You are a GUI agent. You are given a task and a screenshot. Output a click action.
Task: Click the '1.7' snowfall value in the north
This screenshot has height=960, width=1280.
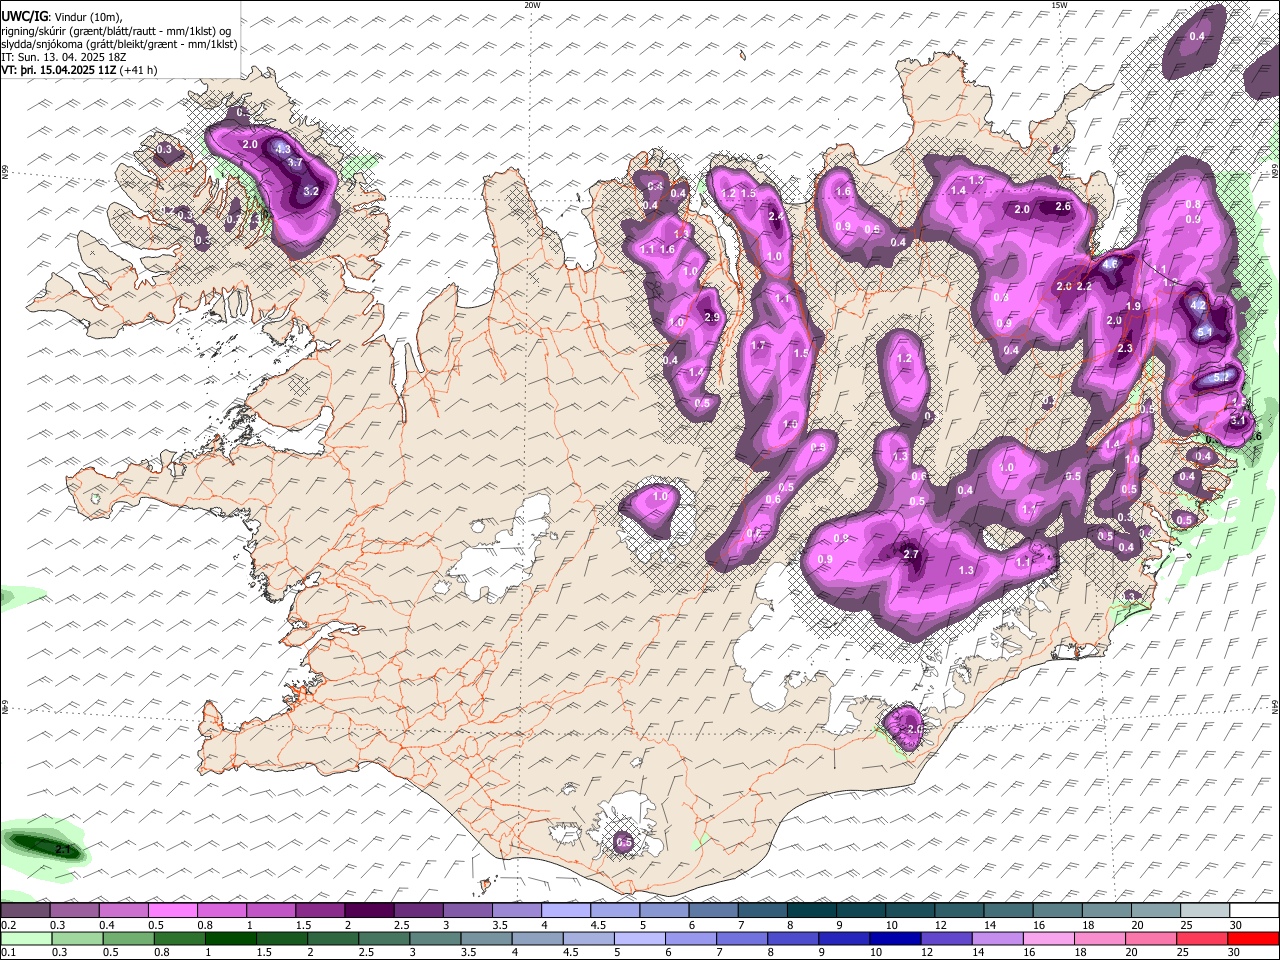[x=758, y=345]
